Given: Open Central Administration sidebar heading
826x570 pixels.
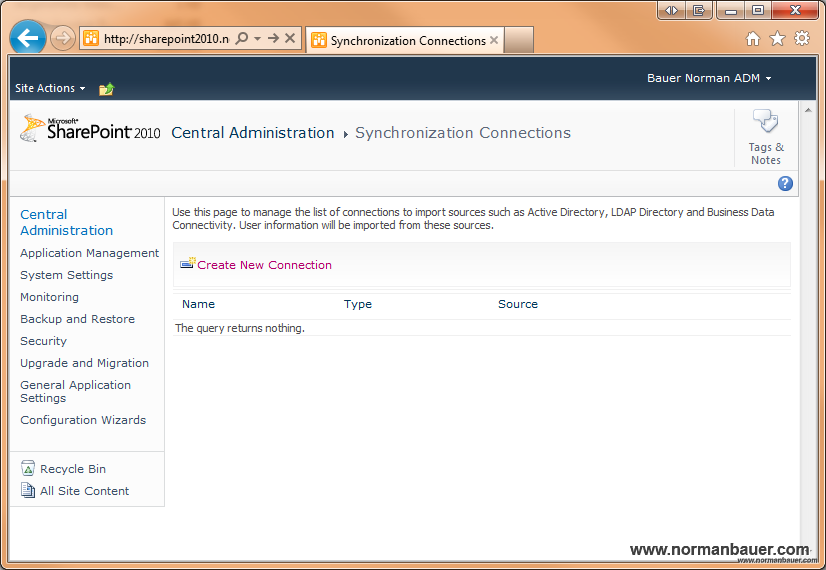Looking at the screenshot, I should pos(66,222).
